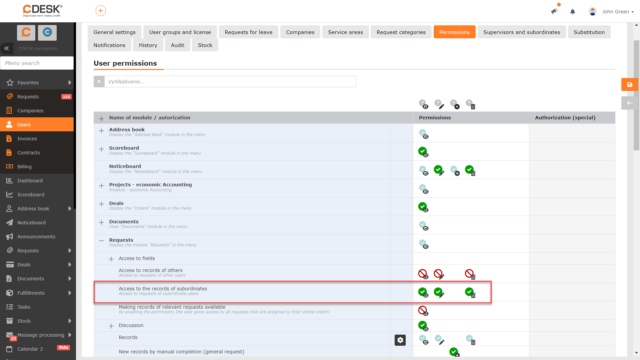Click the orange save floppy button
This screenshot has width=640, height=360.
point(629,85)
